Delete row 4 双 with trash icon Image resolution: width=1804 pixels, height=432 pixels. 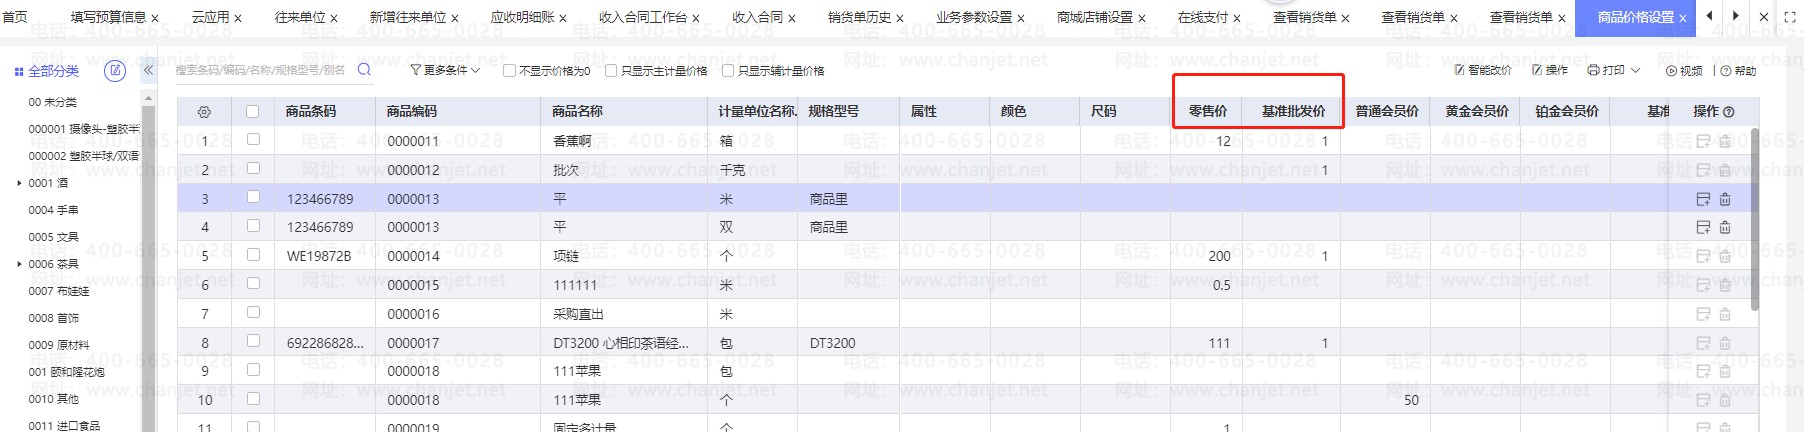coord(1725,227)
